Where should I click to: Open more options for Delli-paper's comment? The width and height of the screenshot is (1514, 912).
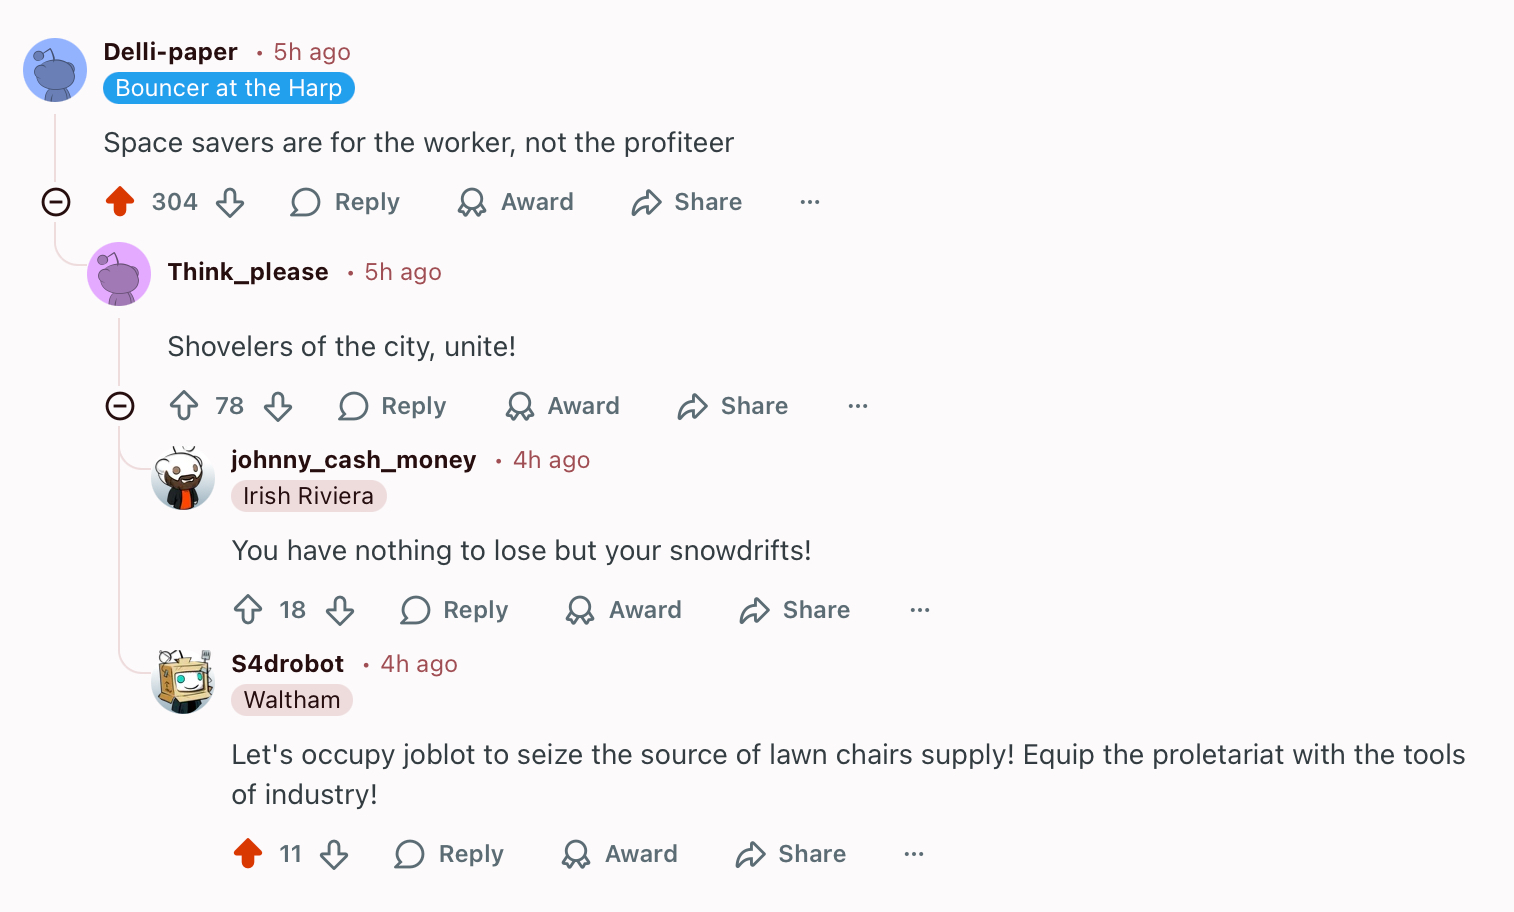click(810, 202)
